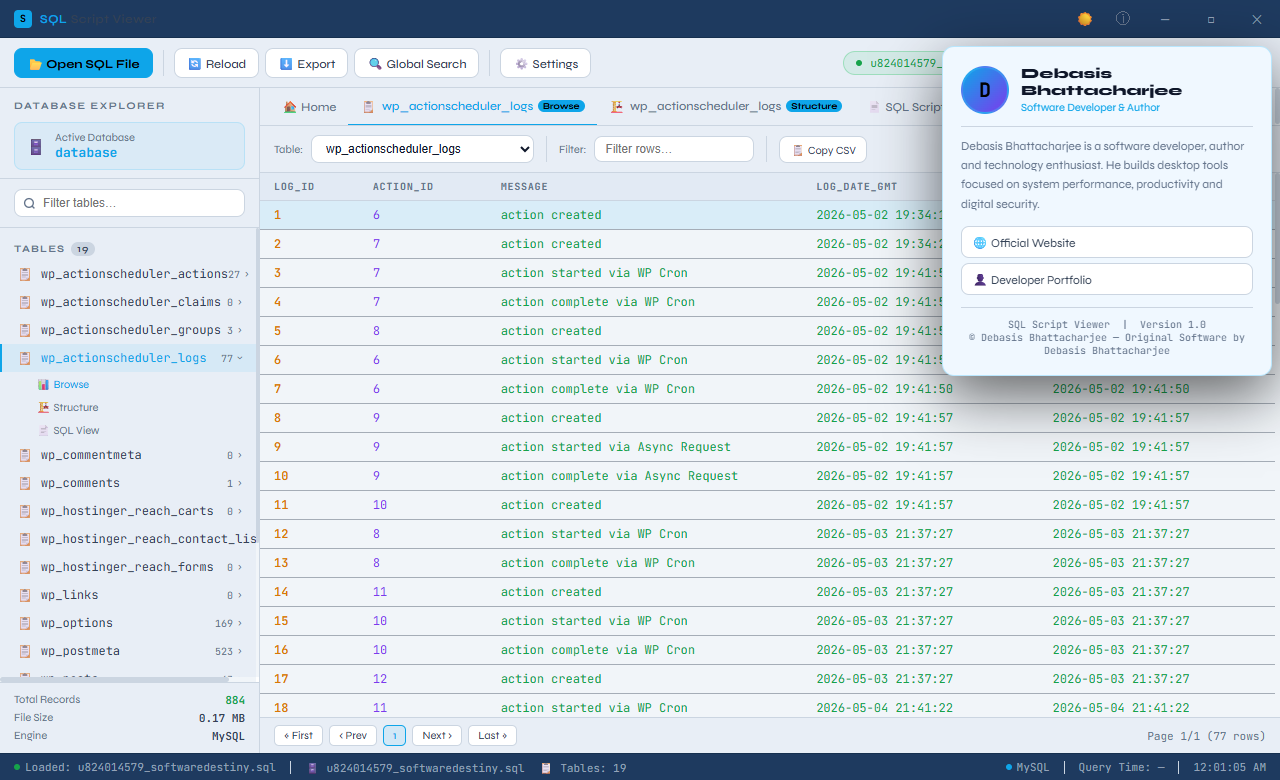1280x780 pixels.
Task: Collapse wp_actionscheduler_logs table
Action: coord(240,358)
